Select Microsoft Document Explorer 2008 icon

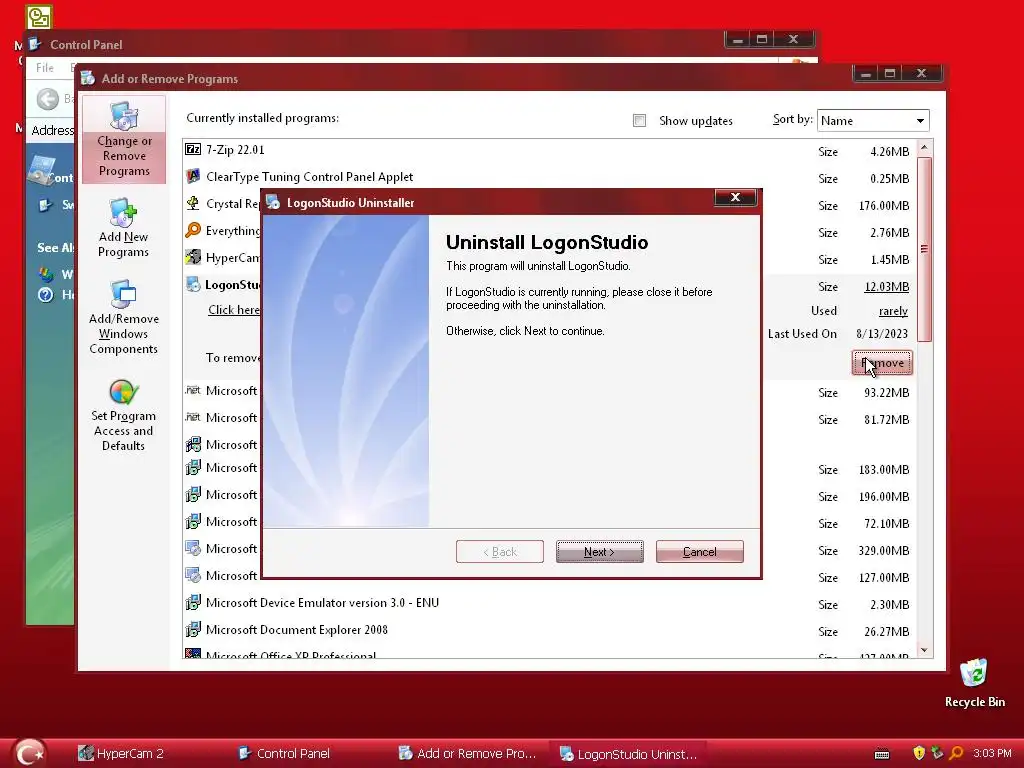point(193,630)
